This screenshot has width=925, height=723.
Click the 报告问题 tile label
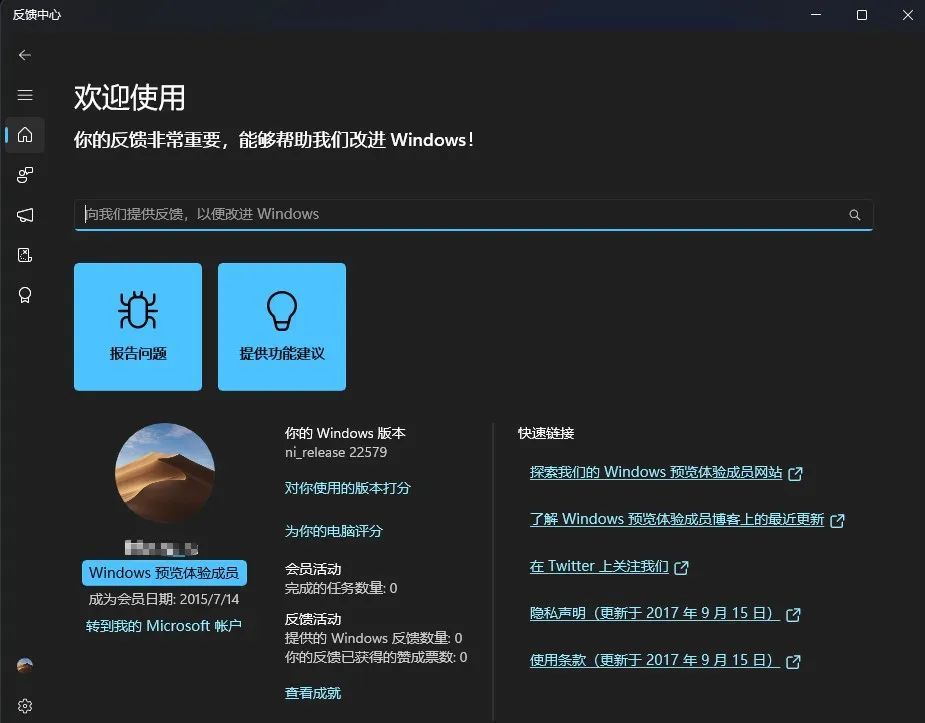[138, 354]
